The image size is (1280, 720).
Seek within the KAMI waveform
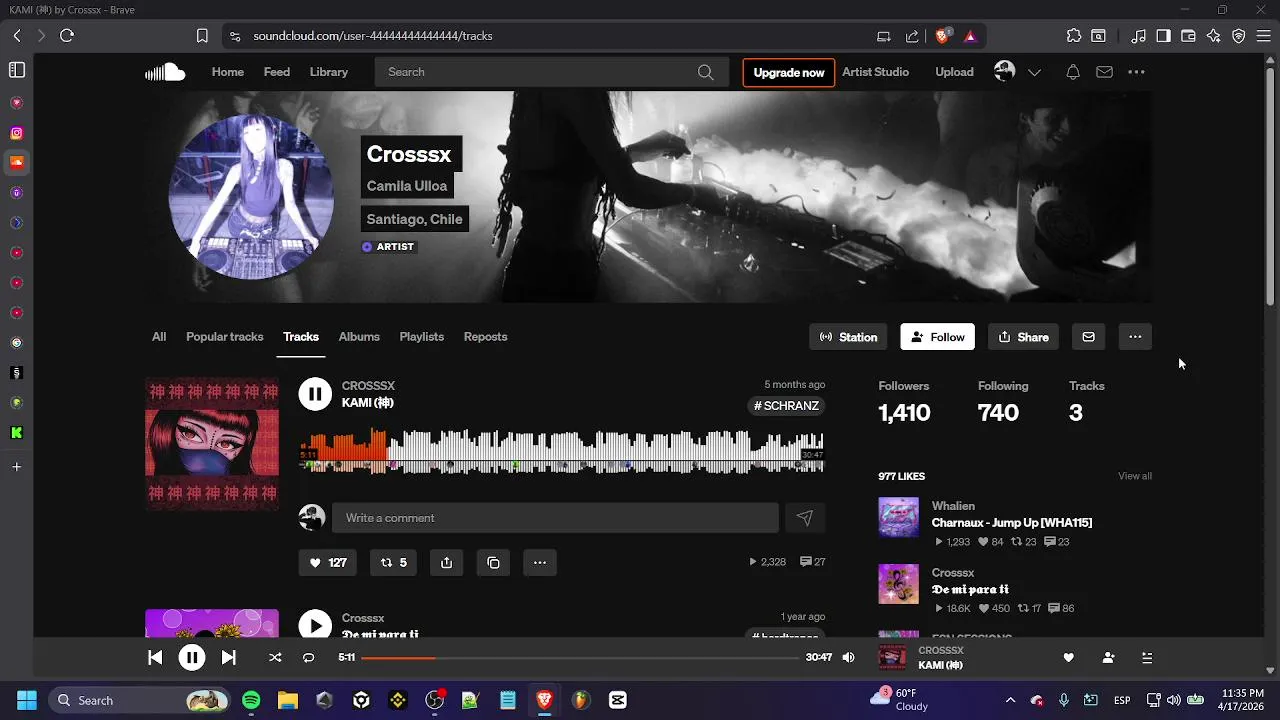click(x=562, y=450)
